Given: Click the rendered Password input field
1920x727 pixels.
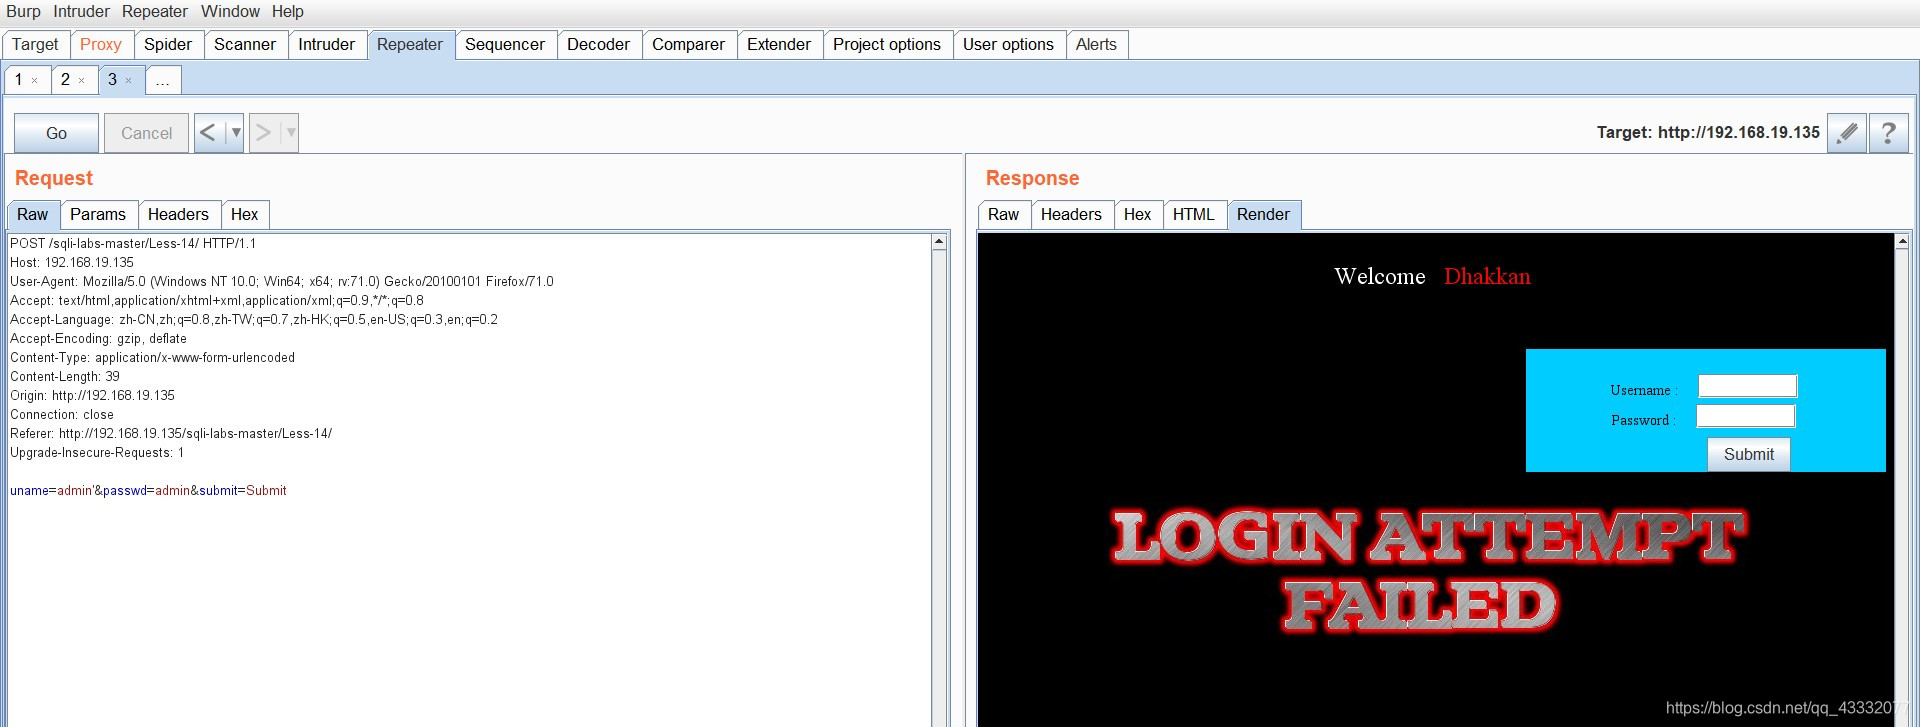Looking at the screenshot, I should coord(1746,416).
